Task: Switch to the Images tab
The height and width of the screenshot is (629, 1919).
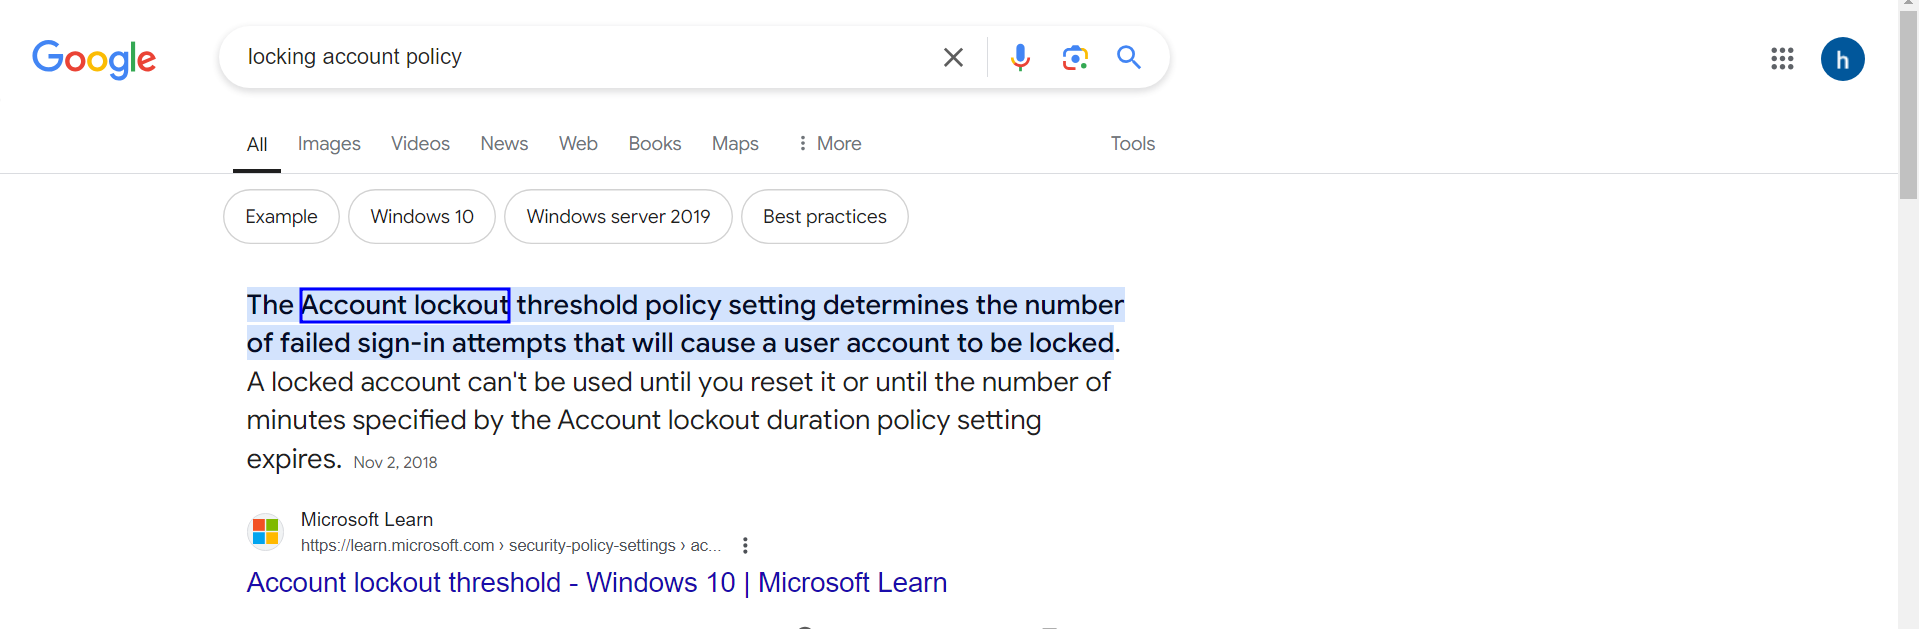Action: tap(329, 144)
